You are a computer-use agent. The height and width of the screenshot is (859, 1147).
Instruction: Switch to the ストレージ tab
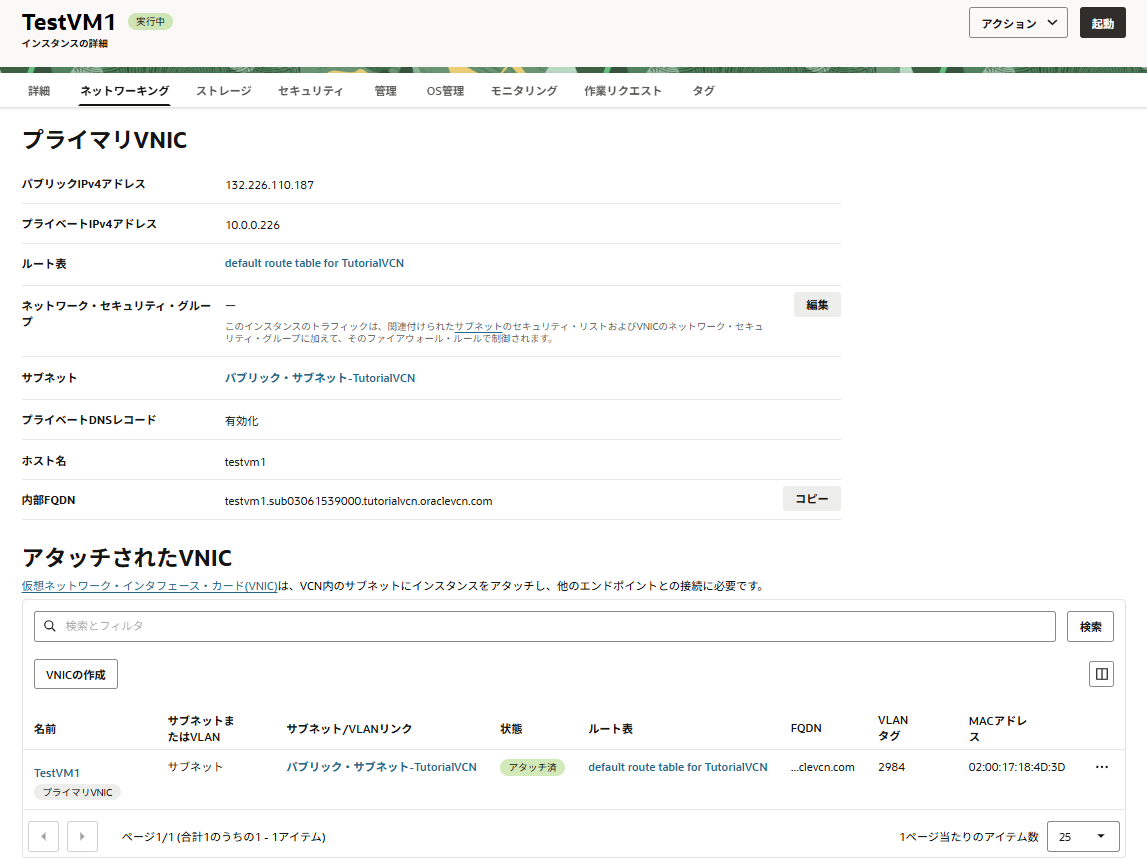pos(227,90)
